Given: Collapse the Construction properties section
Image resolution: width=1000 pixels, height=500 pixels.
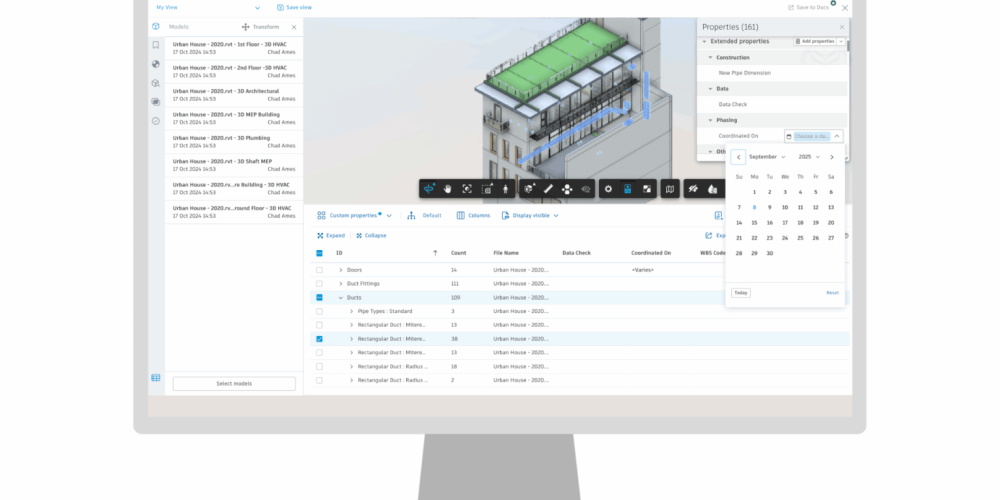Looking at the screenshot, I should 710,57.
